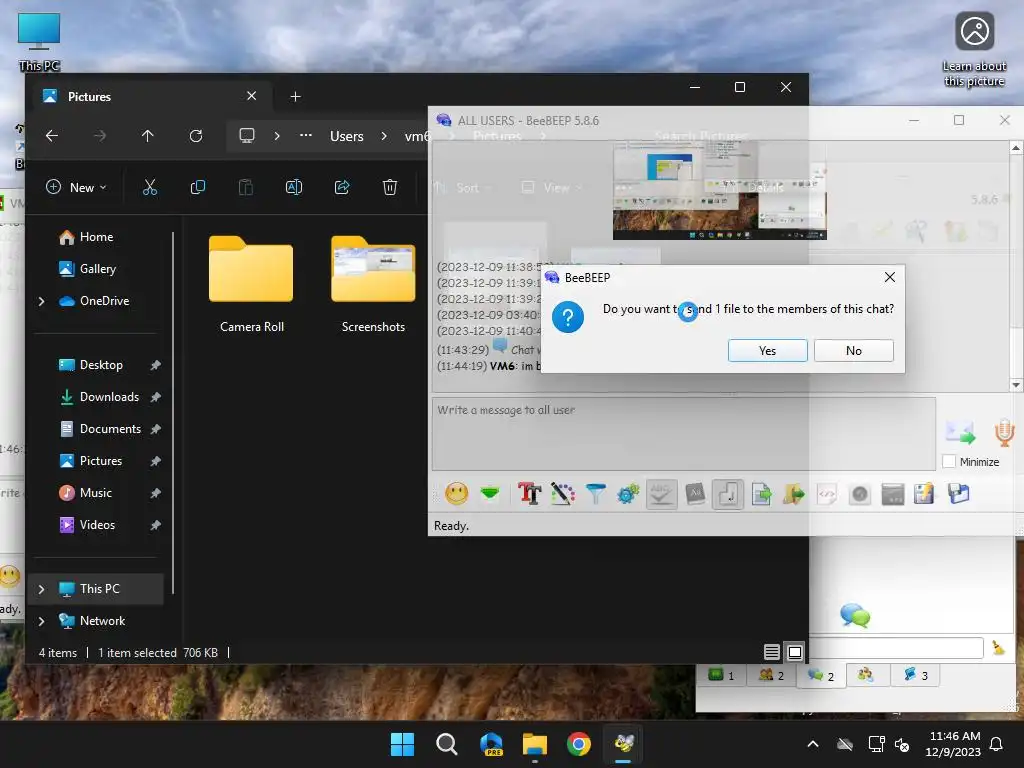
Task: Open Windows Start menu
Action: click(402, 744)
